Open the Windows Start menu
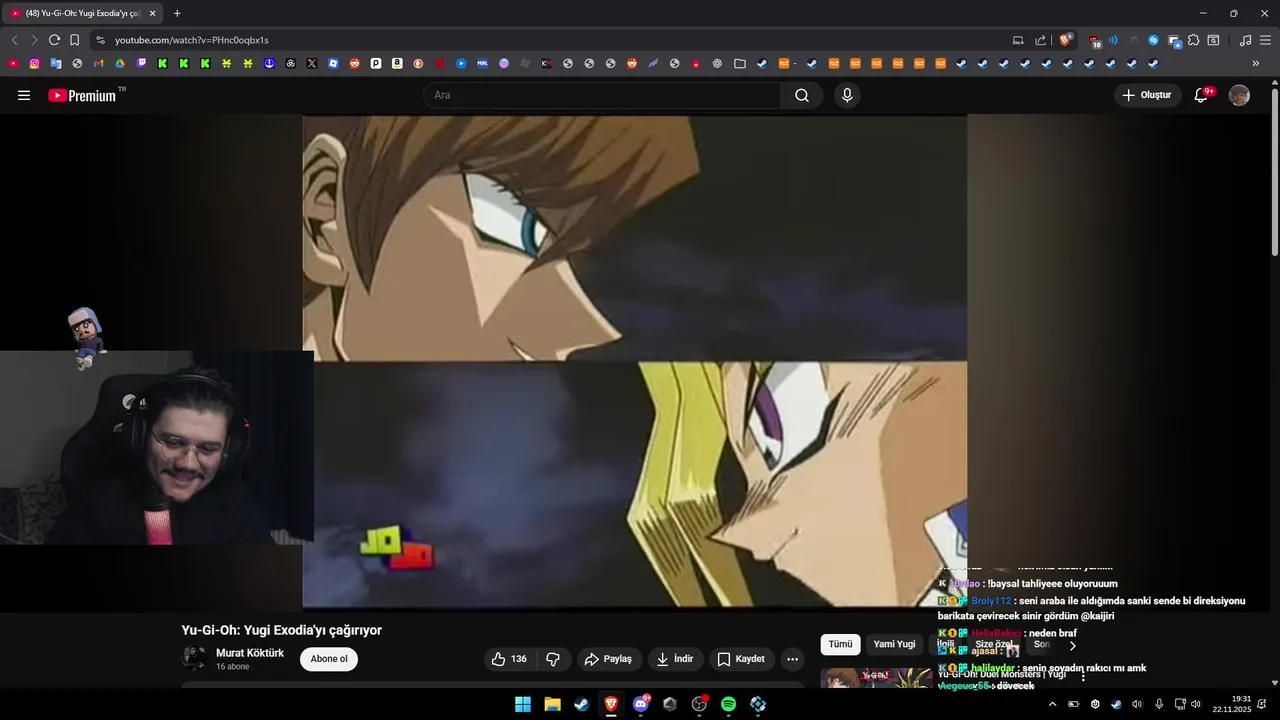The height and width of the screenshot is (720, 1280). tap(523, 704)
